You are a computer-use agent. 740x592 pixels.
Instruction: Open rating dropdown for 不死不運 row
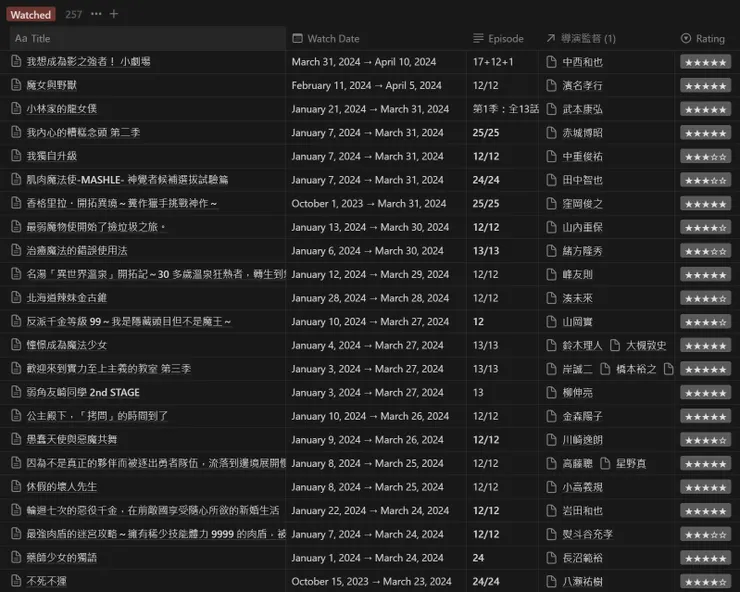[x=706, y=581]
